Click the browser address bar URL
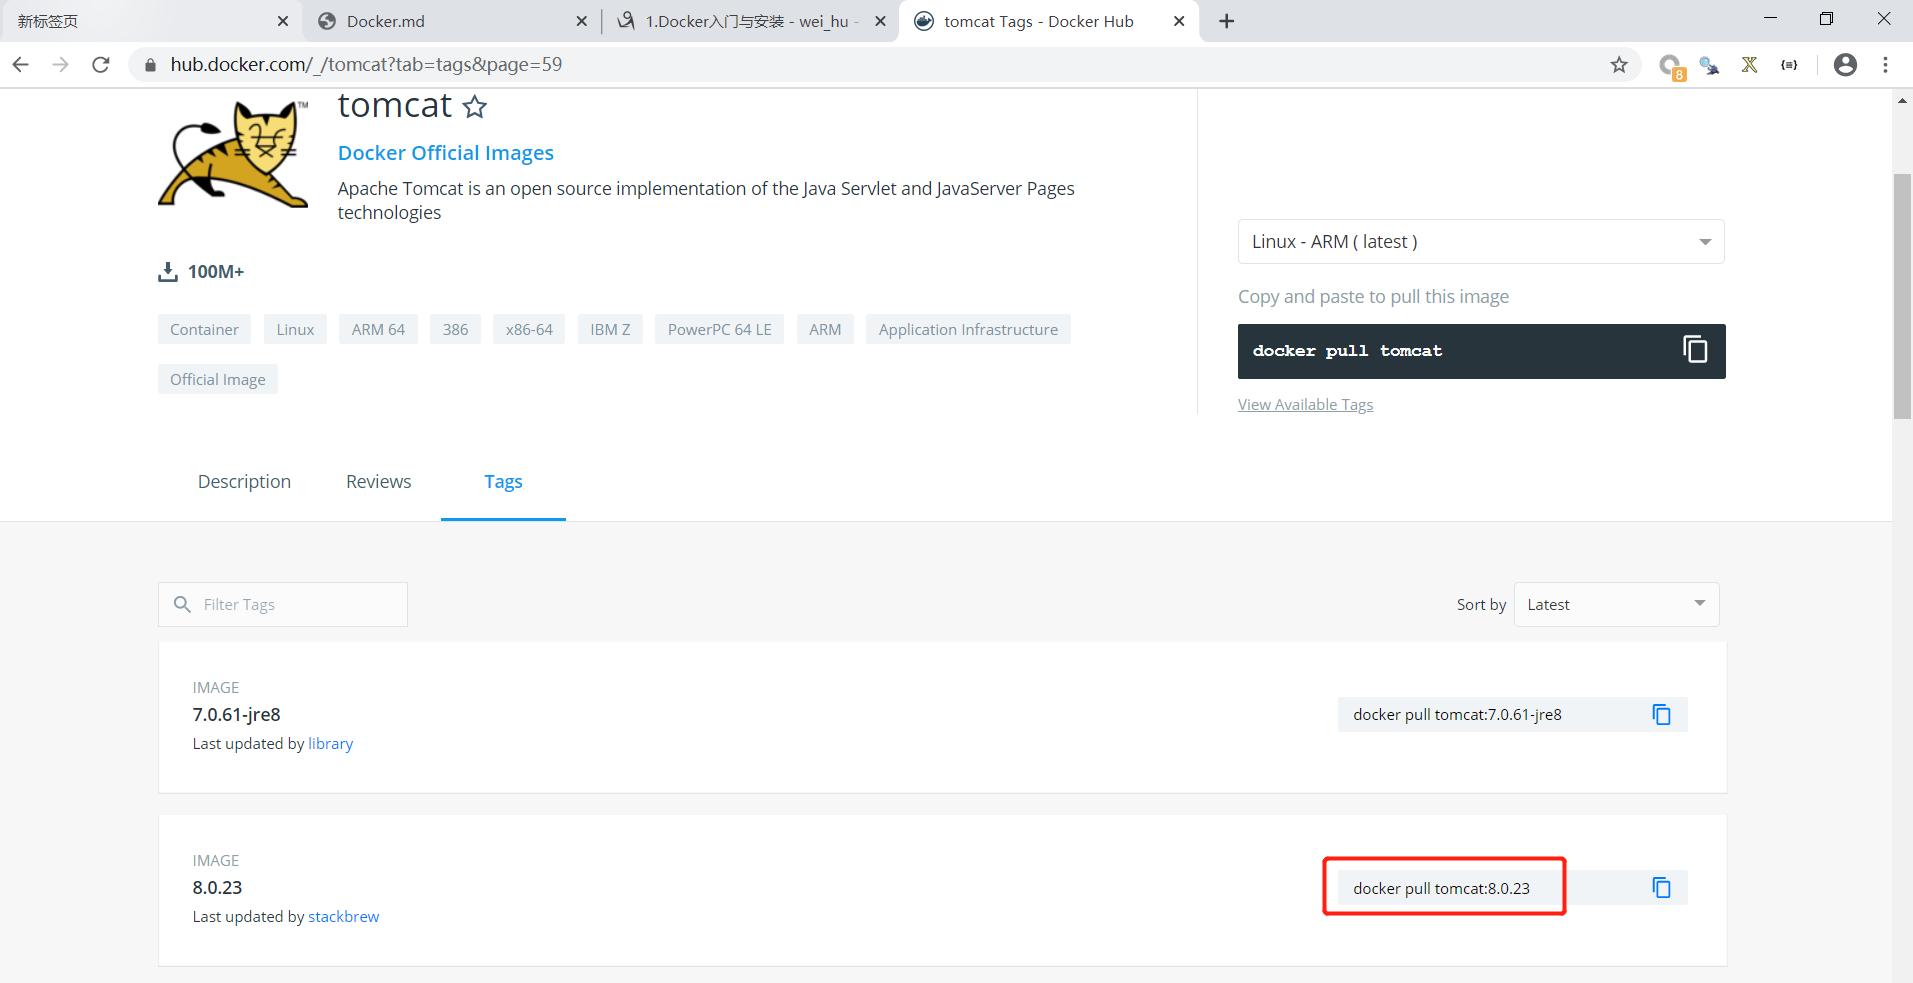 pos(366,65)
